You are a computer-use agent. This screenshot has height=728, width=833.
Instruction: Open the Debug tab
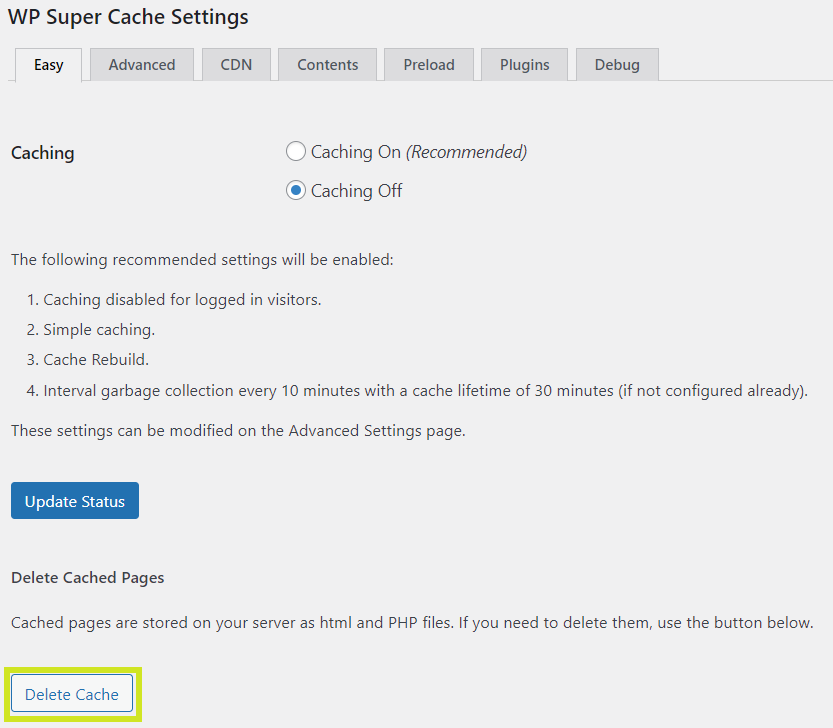pos(616,65)
